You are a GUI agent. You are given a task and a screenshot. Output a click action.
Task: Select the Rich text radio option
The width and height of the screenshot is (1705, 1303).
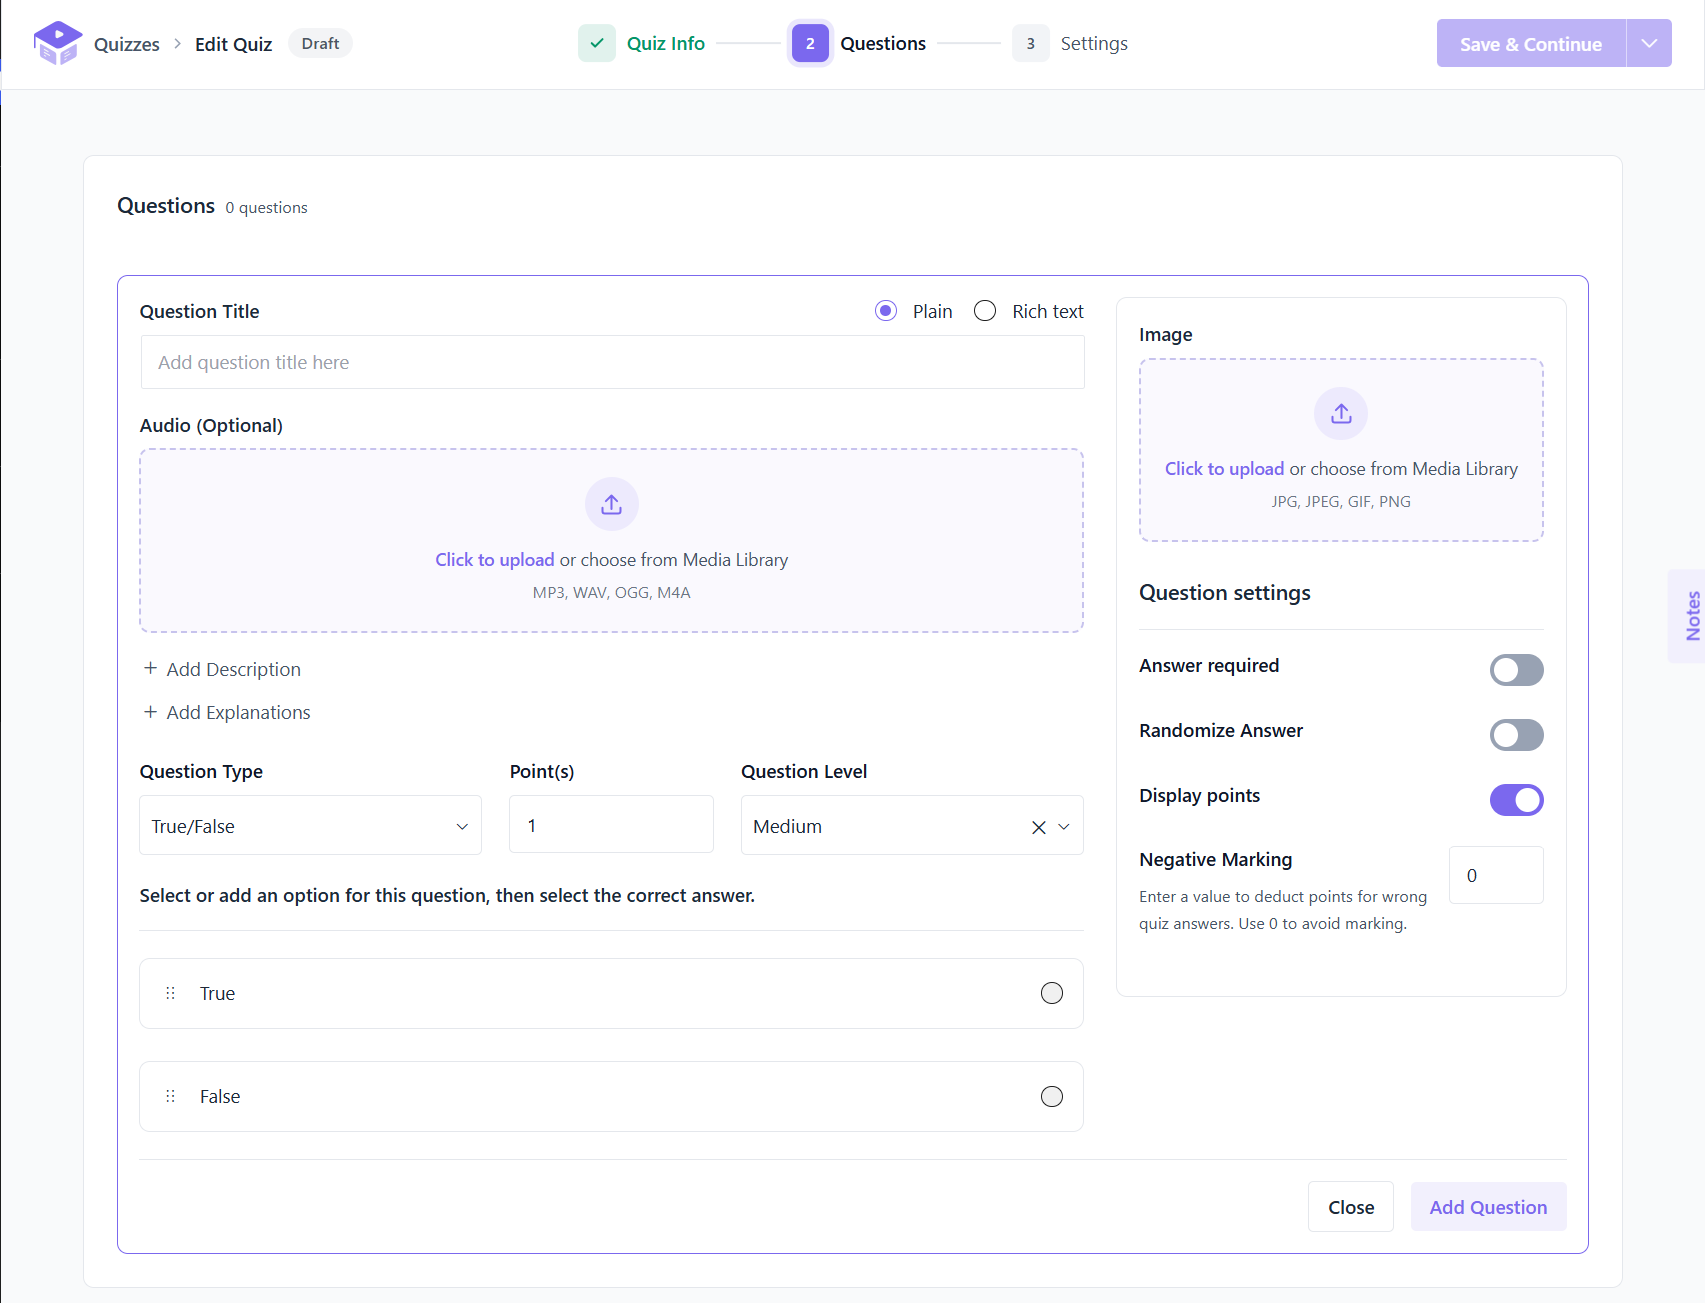point(985,311)
